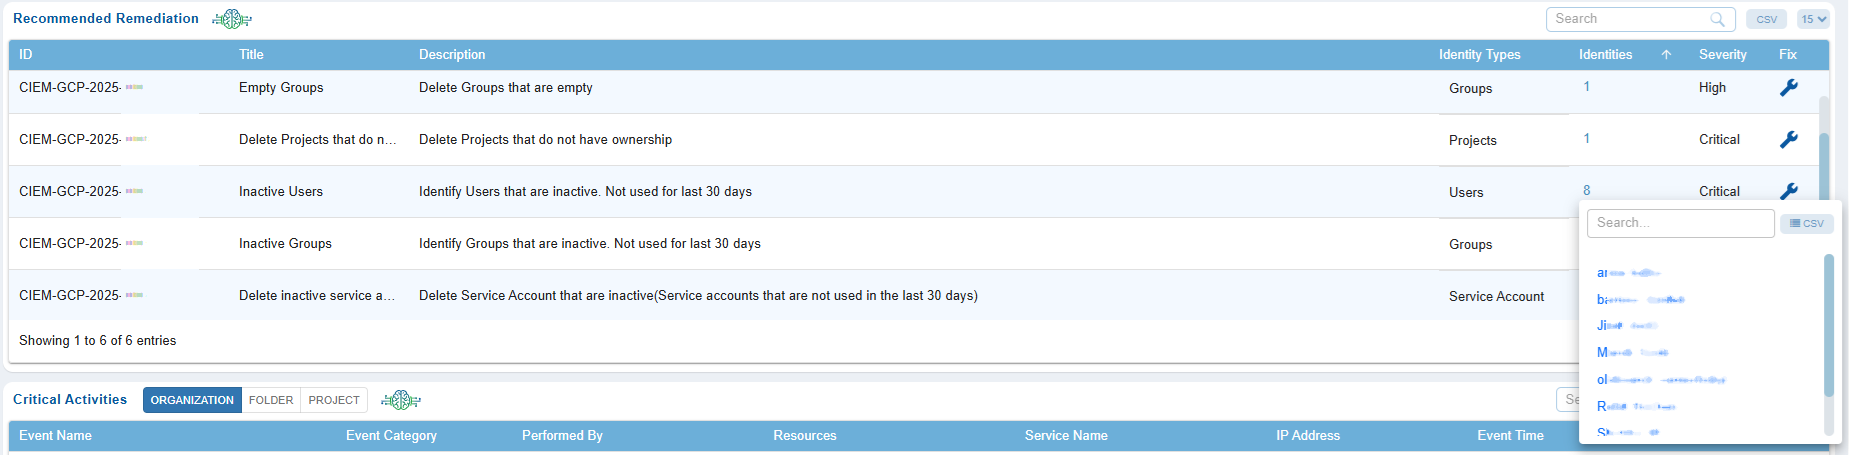Screen dimensions: 1849x455
Task: Sort Critical Activities by Event Name header
Action: tap(55, 436)
